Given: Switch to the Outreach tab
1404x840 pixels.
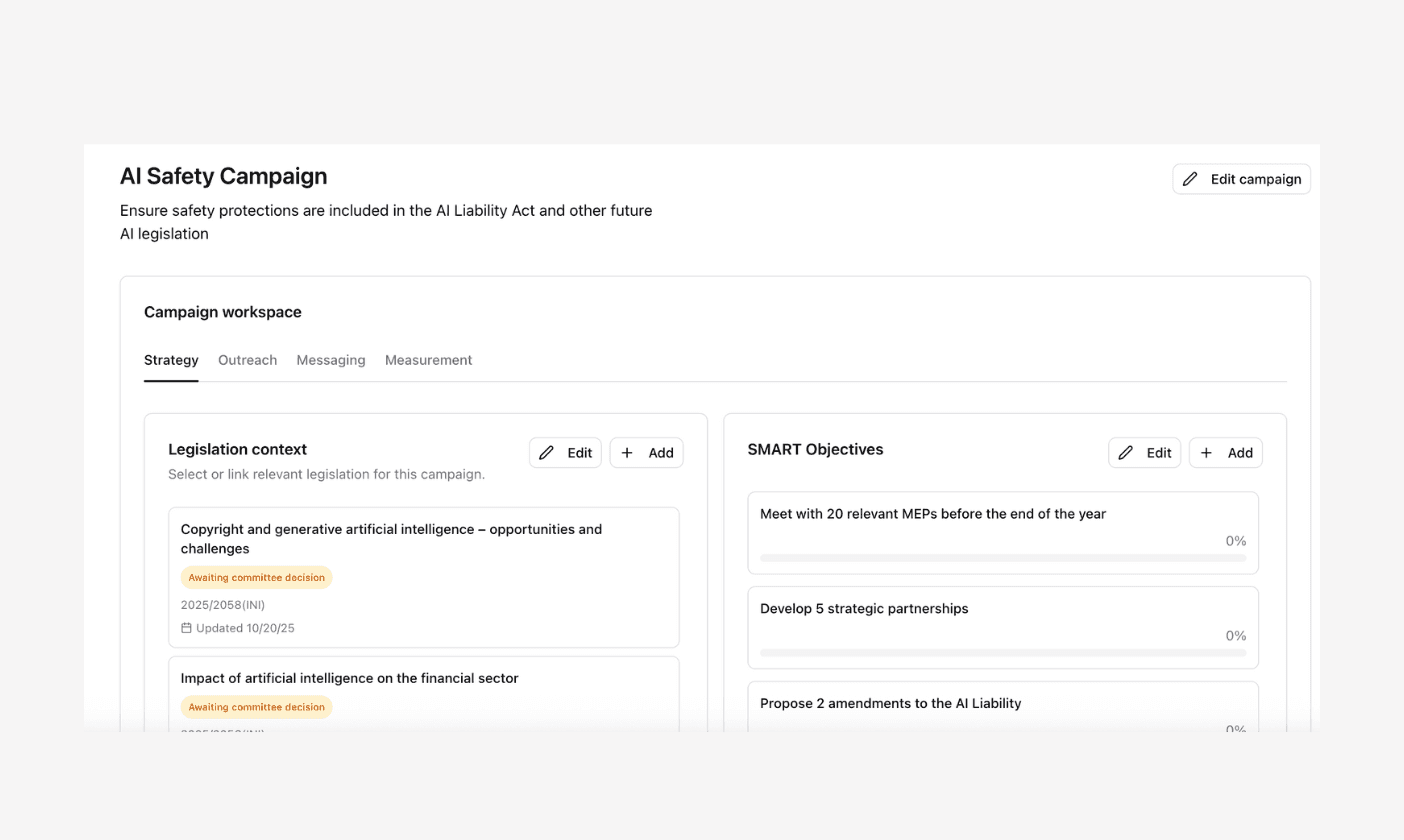Looking at the screenshot, I should pos(247,360).
